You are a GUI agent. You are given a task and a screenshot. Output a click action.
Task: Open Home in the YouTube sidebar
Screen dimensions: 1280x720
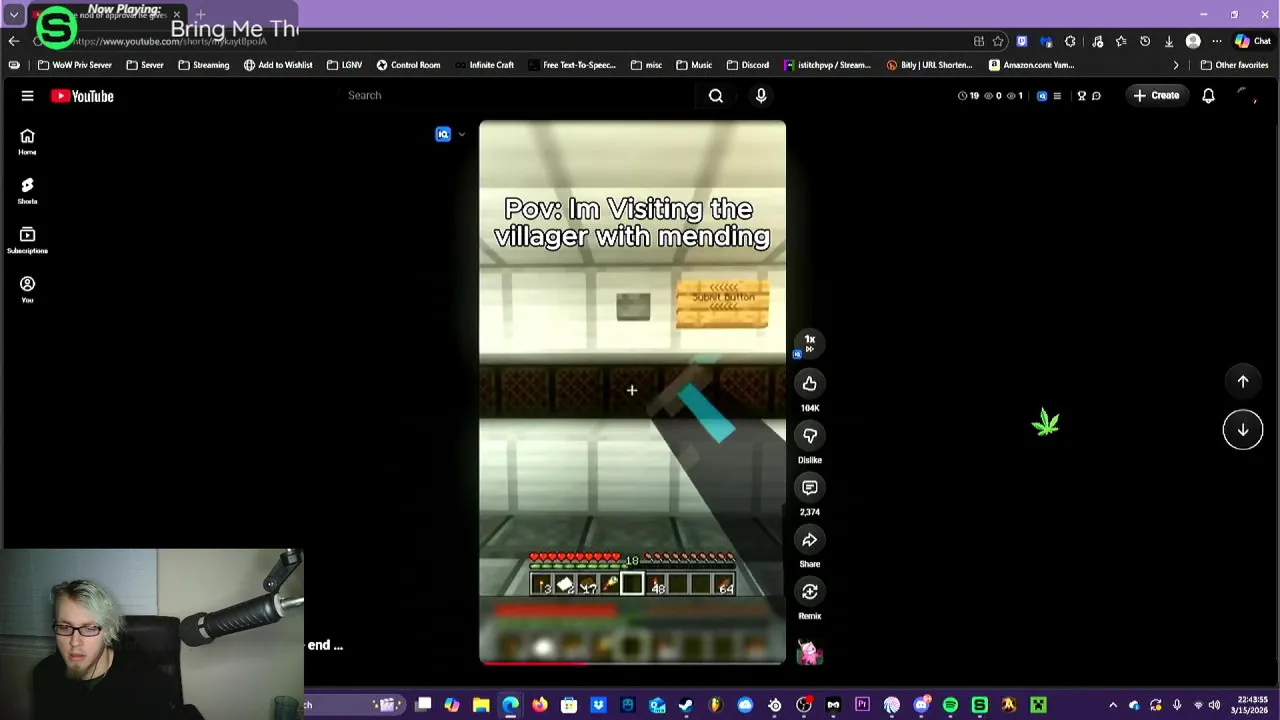[27, 142]
